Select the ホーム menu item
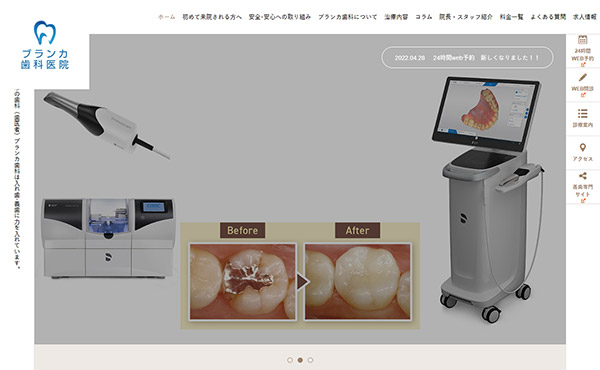The height and width of the screenshot is (370, 600). (x=166, y=17)
